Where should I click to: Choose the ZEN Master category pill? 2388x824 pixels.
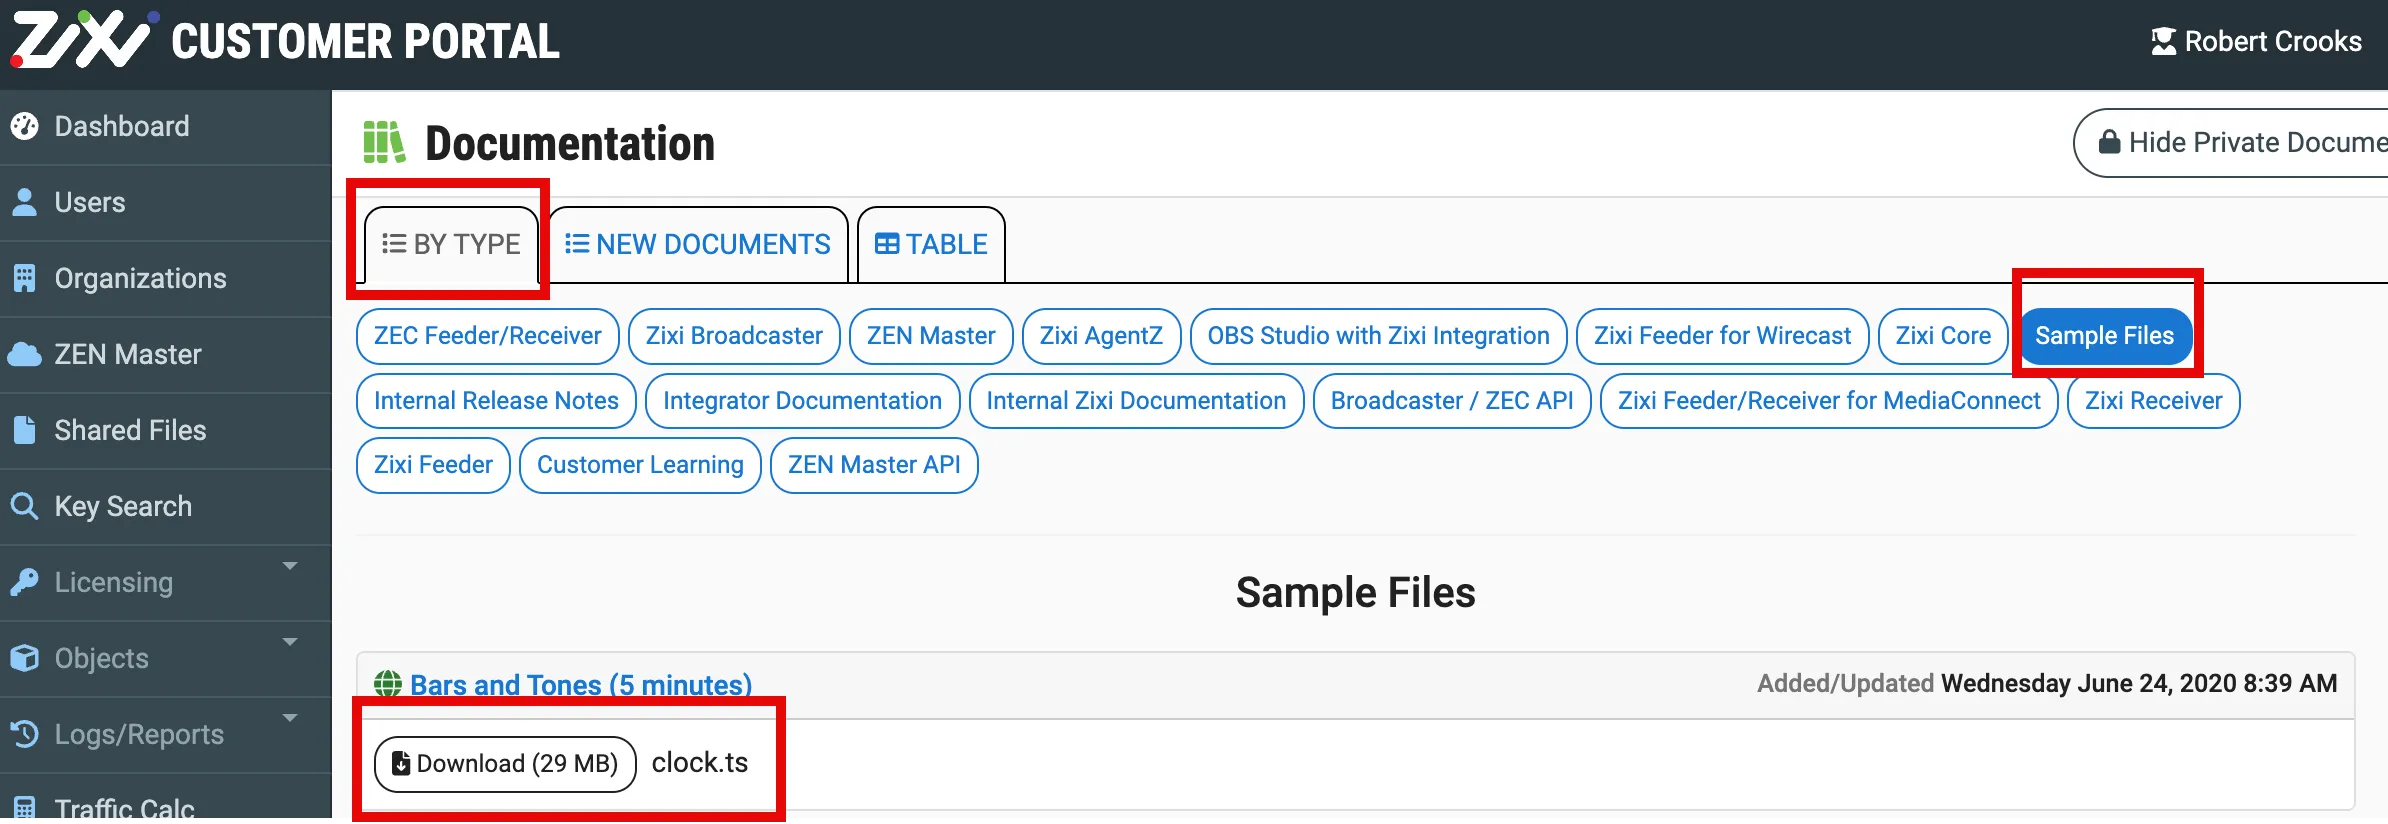click(931, 336)
